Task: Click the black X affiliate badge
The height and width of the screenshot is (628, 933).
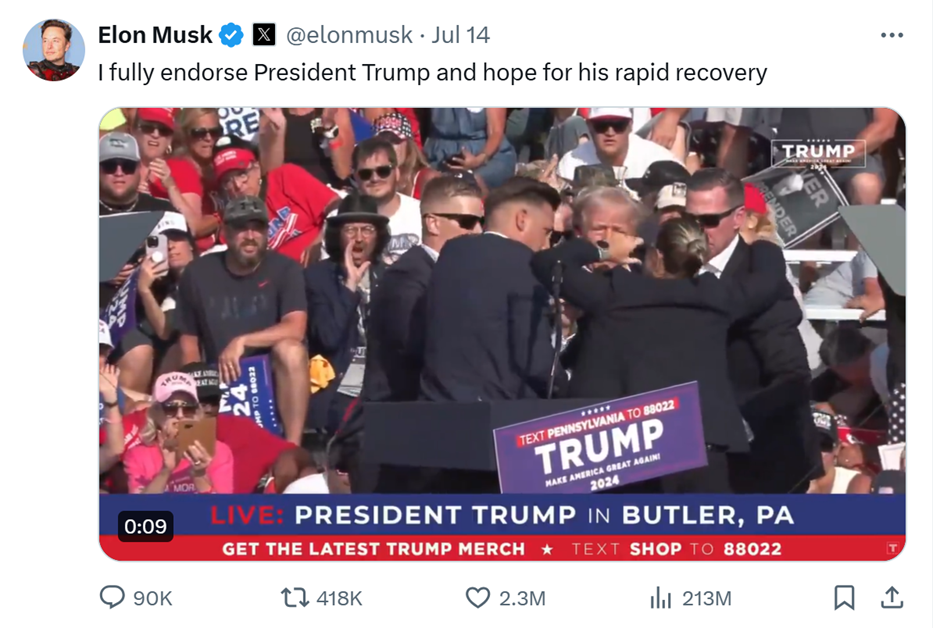Action: click(x=264, y=35)
